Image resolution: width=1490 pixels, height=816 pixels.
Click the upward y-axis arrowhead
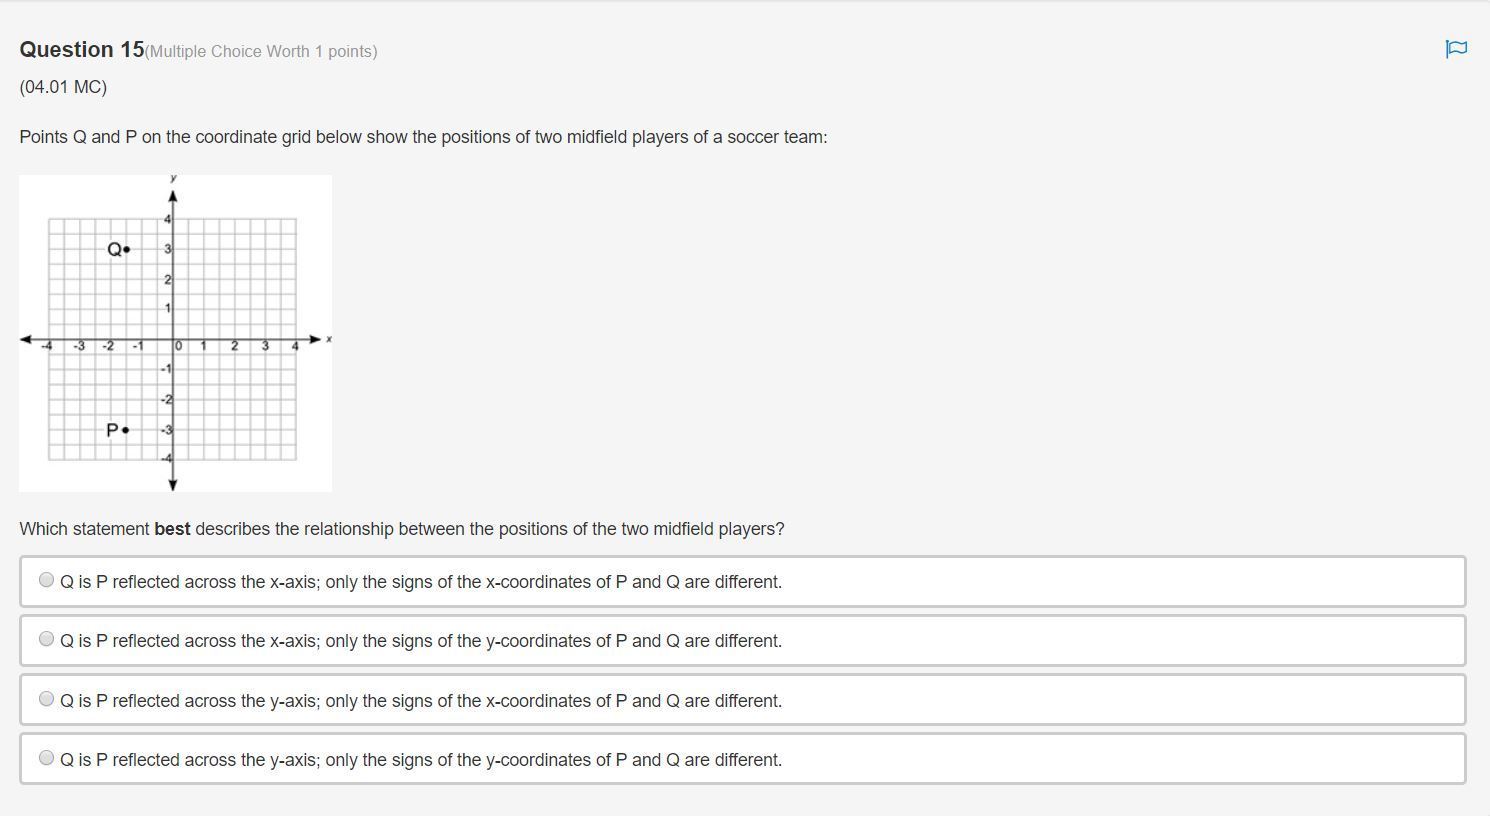tap(173, 196)
